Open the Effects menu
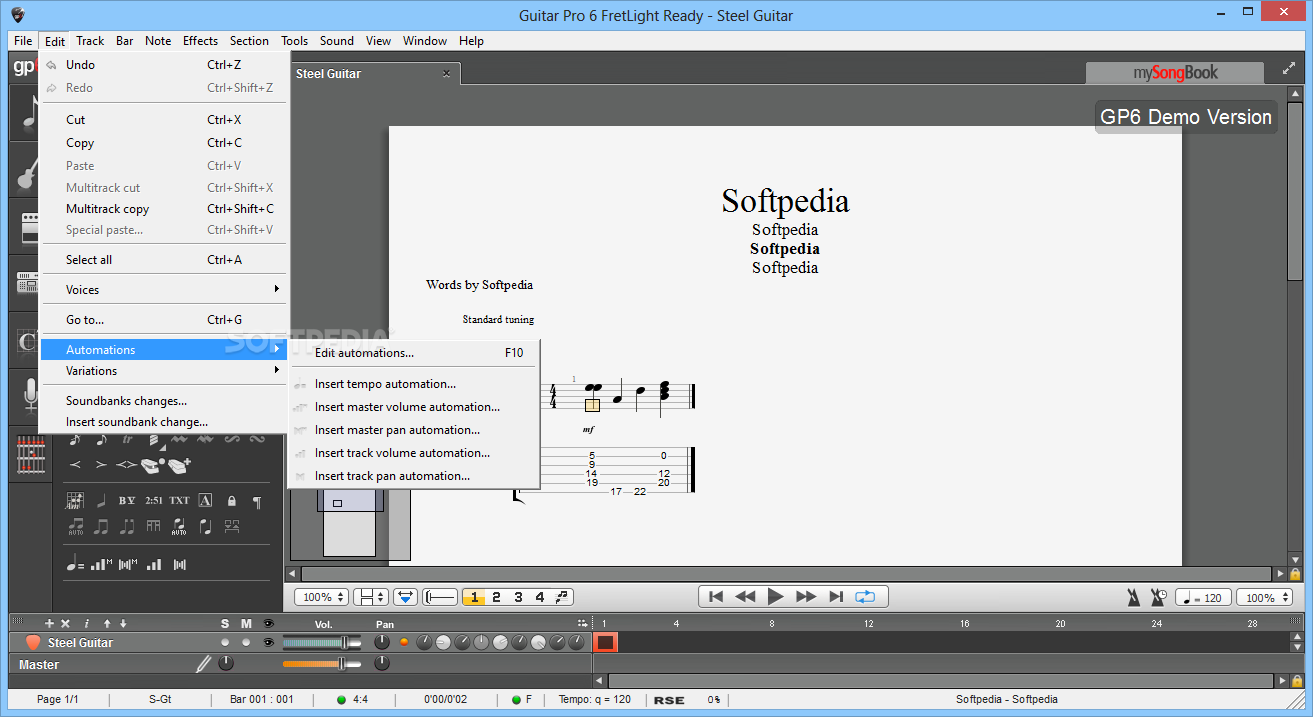The image size is (1313, 717). [x=200, y=41]
